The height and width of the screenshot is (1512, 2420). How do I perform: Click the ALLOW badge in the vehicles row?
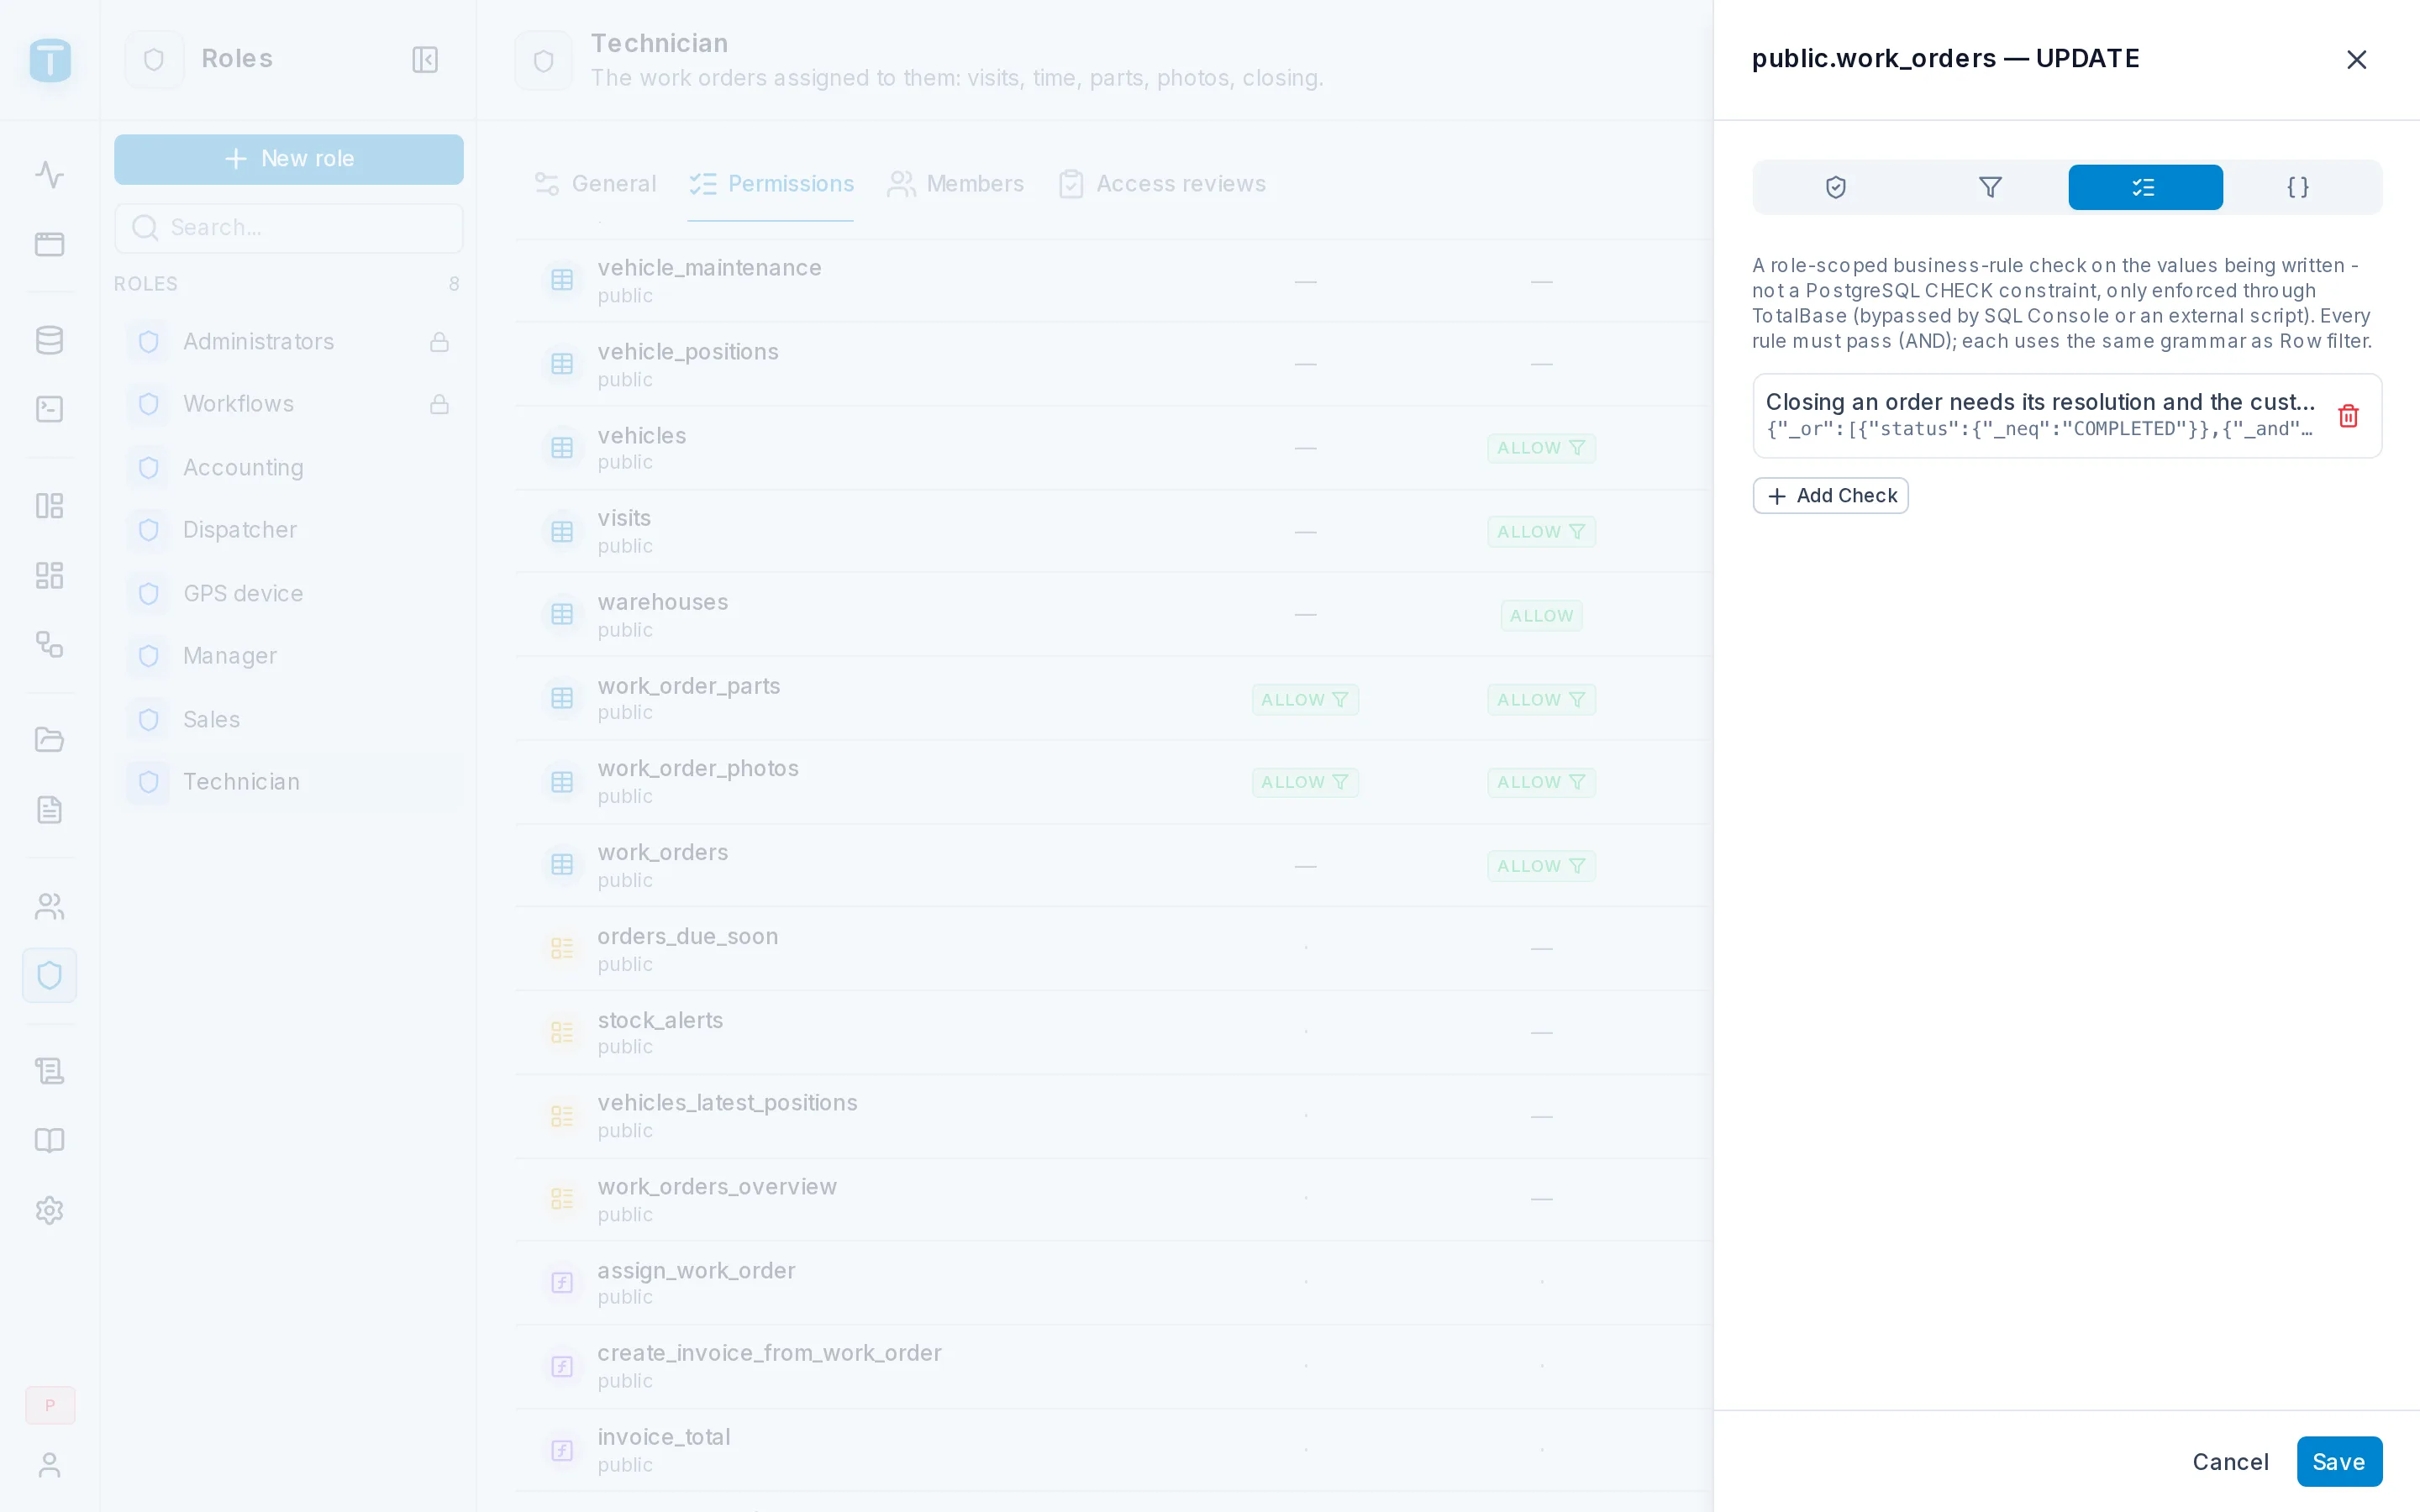click(x=1541, y=448)
